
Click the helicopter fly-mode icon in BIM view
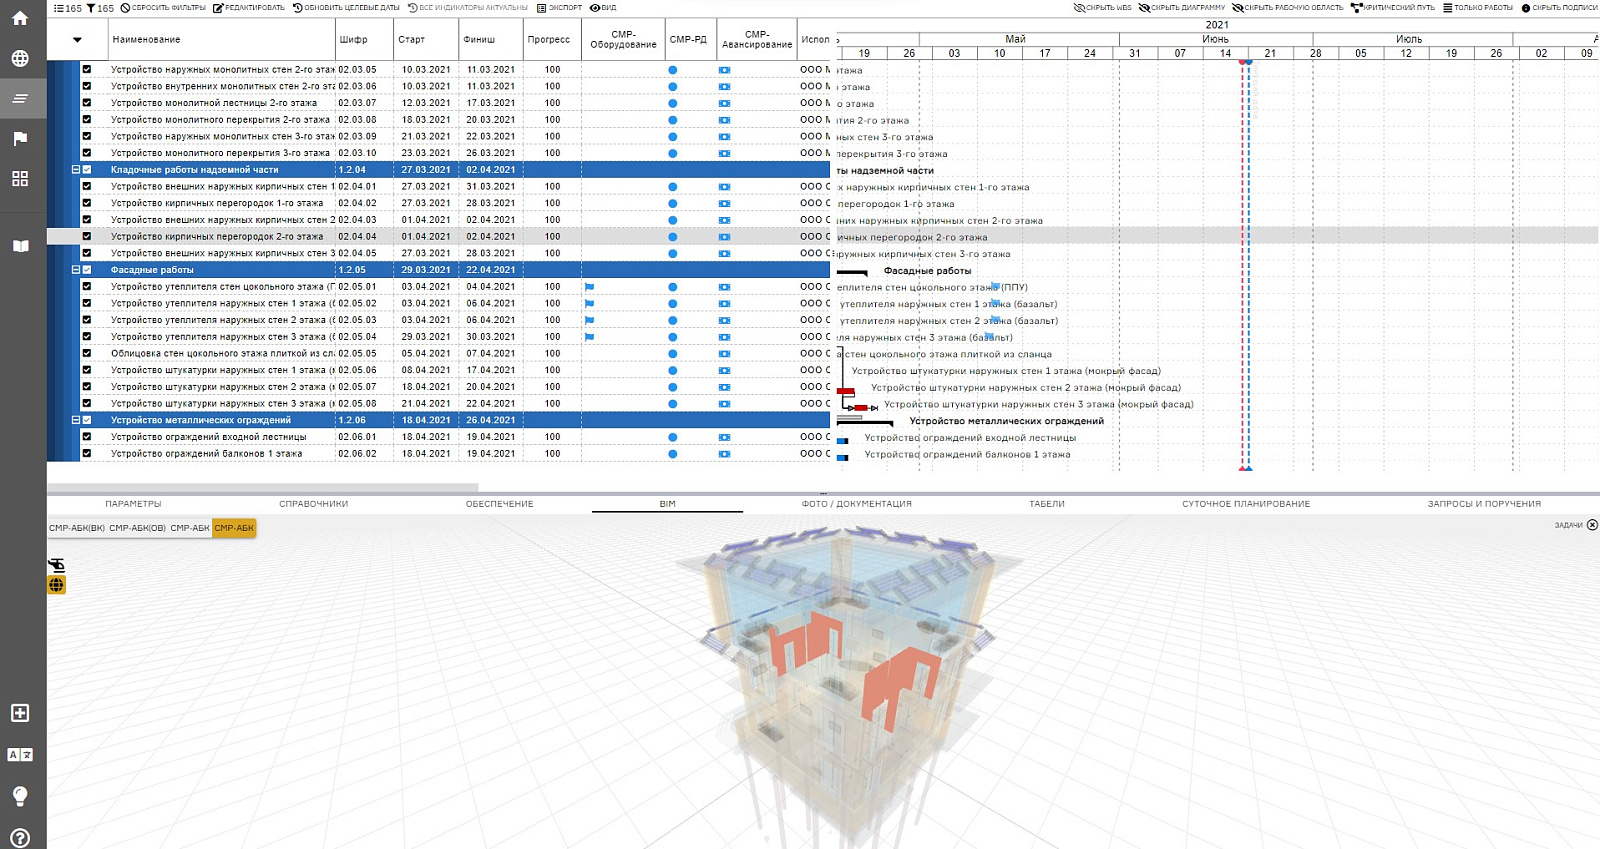[57, 565]
